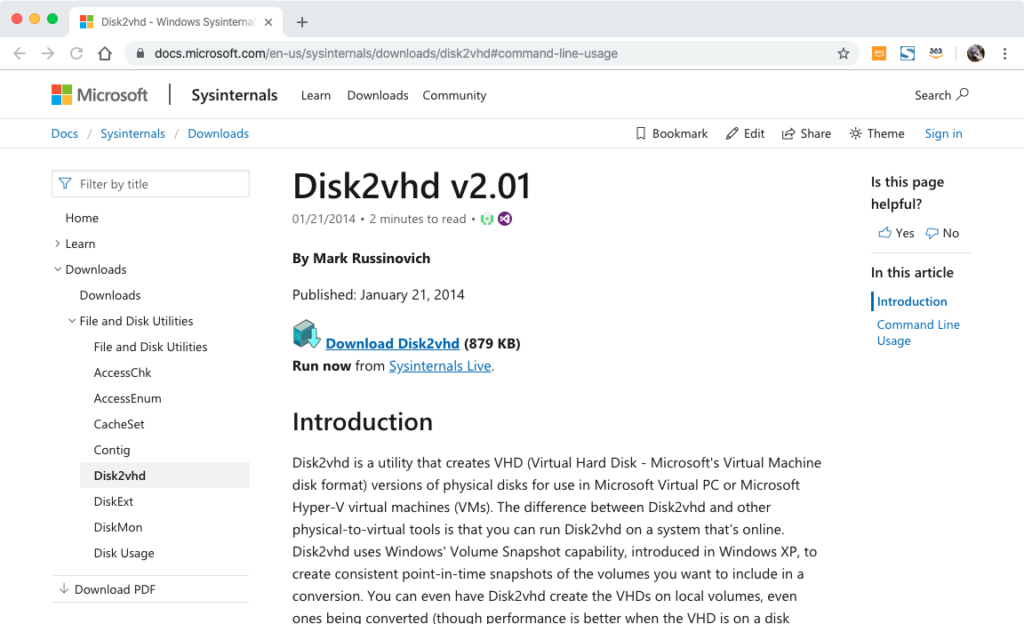Open a new browser tab
The height and width of the screenshot is (624, 1024).
302,22
